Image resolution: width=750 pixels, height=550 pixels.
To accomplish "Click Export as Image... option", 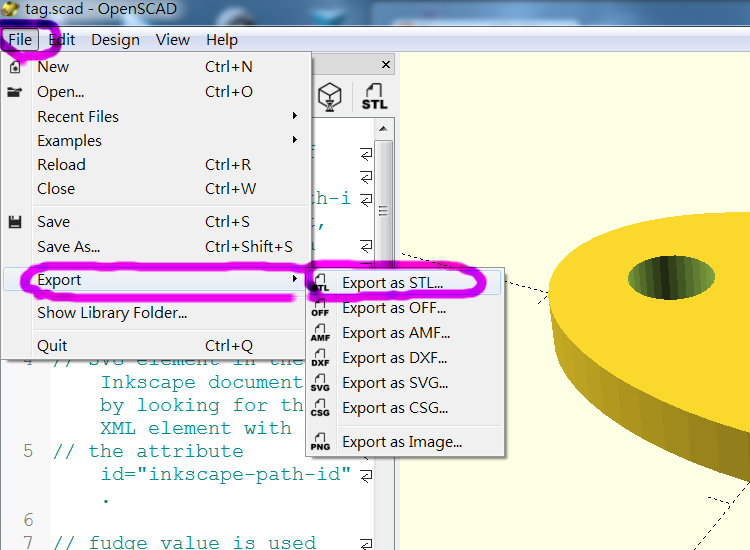I will pyautogui.click(x=405, y=442).
